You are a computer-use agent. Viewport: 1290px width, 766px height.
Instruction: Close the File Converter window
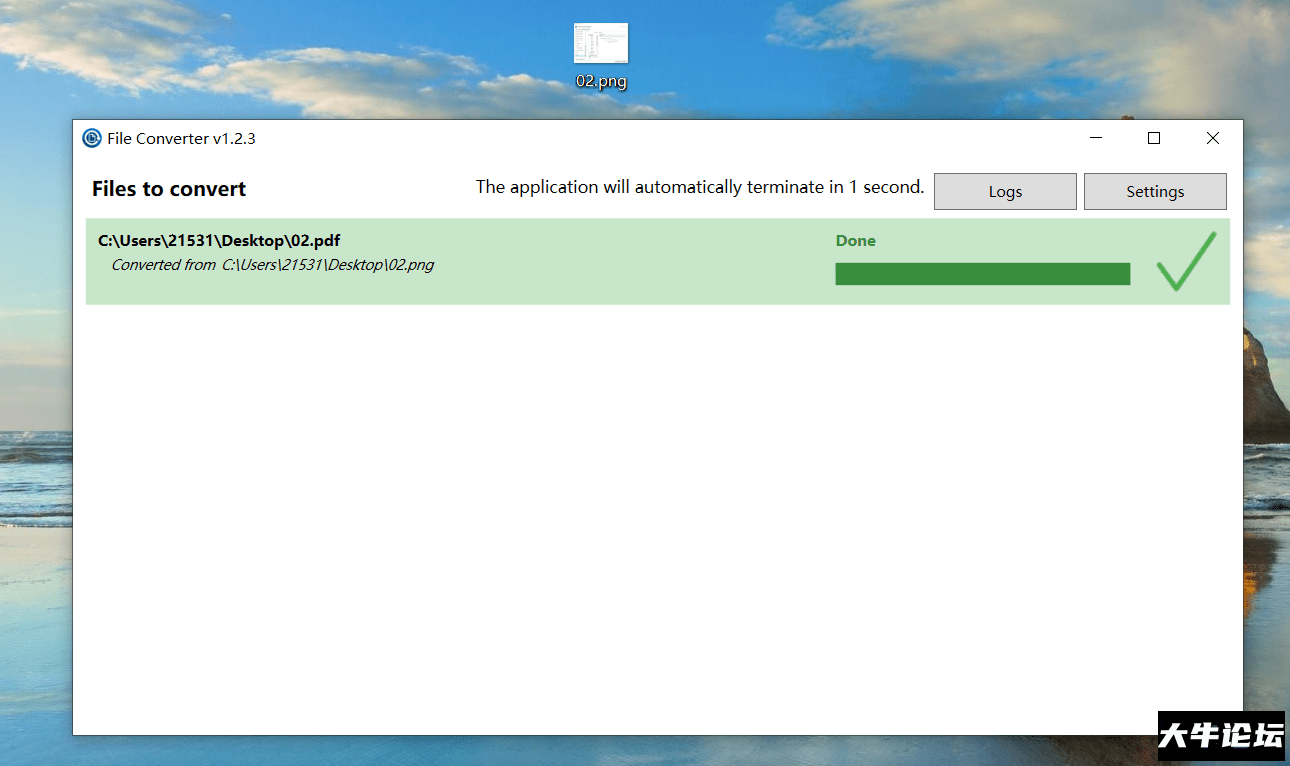point(1213,138)
